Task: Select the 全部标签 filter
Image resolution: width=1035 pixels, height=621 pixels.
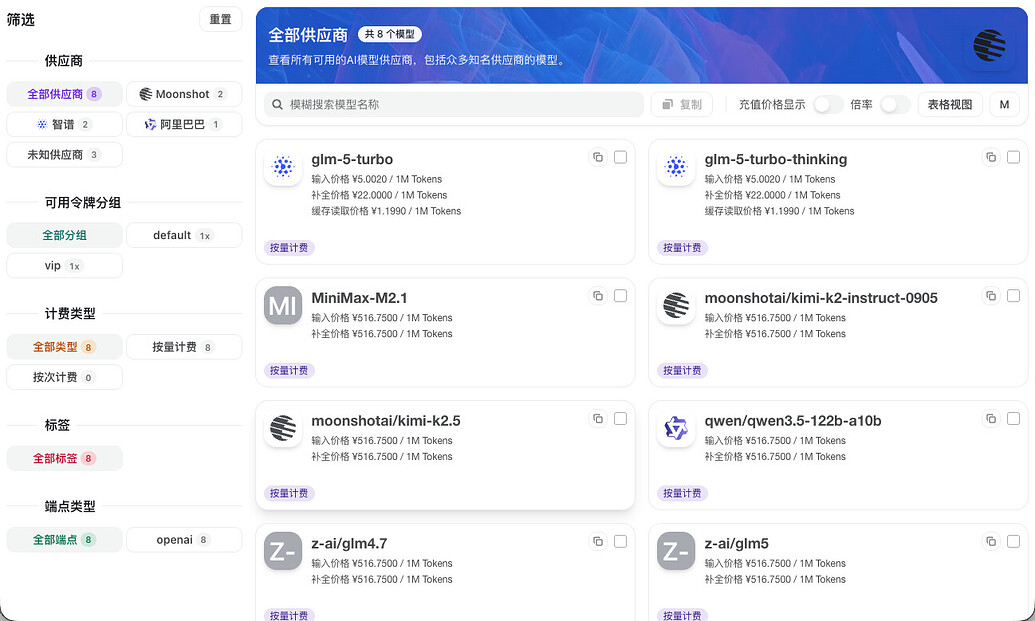Action: click(x=64, y=458)
